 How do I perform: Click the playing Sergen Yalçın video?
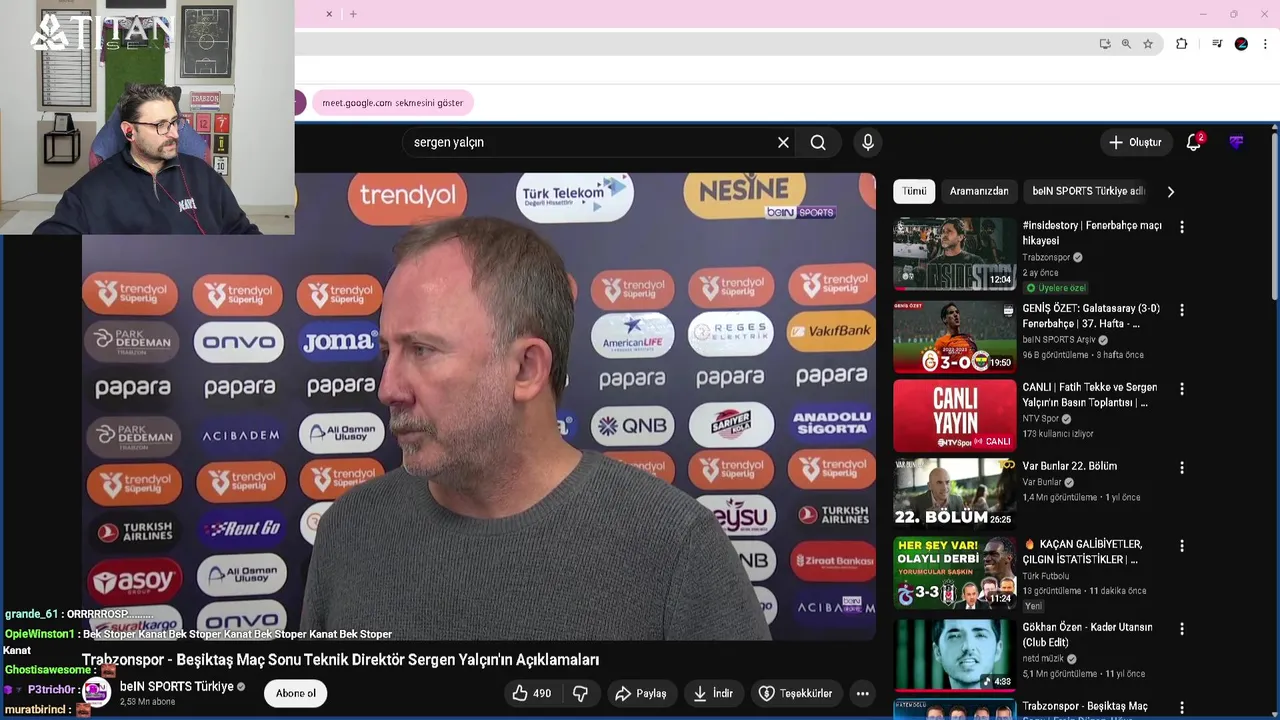pos(480,405)
